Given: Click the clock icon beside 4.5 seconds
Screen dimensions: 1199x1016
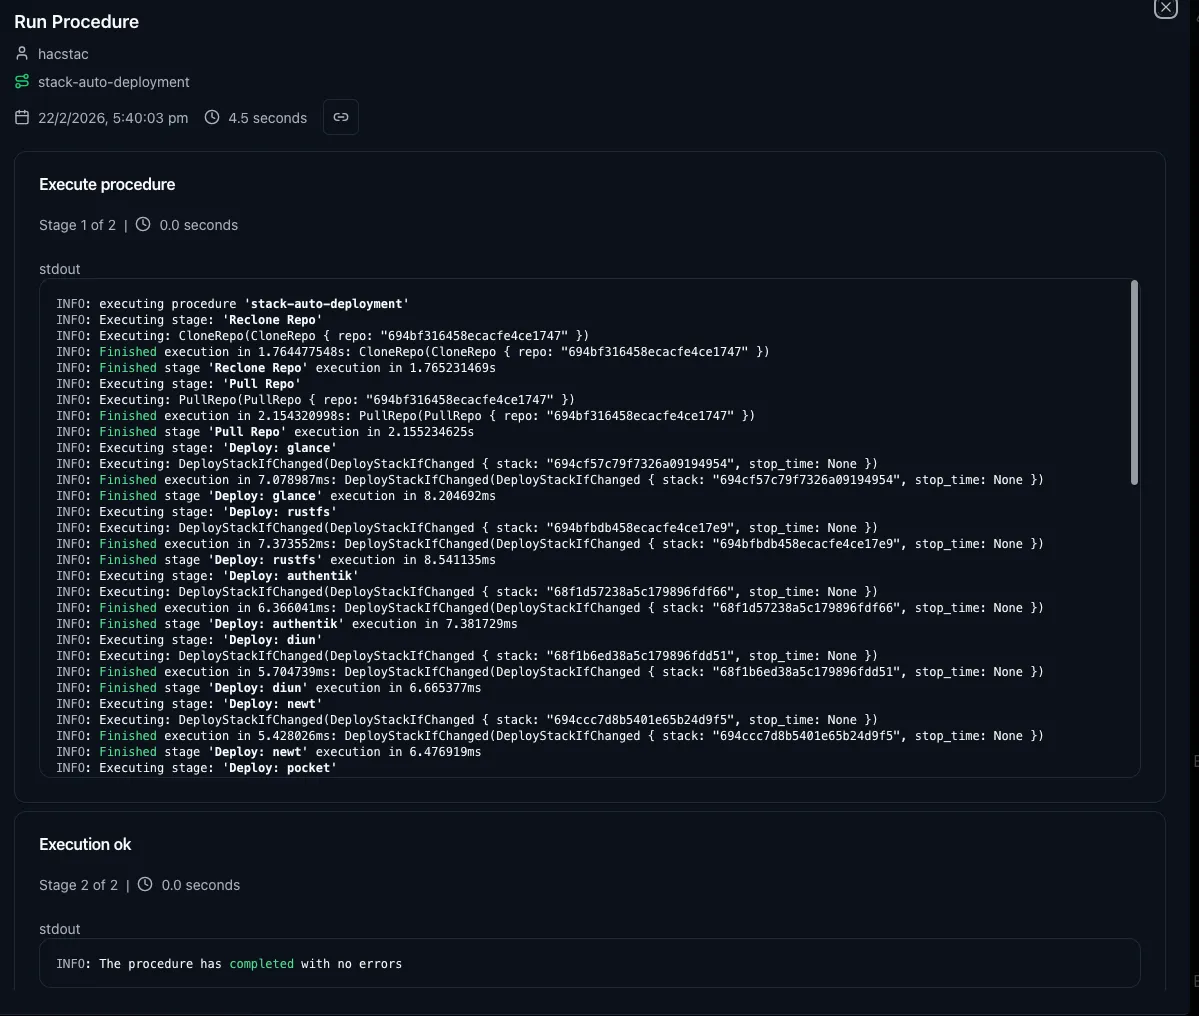Looking at the screenshot, I should click(212, 118).
